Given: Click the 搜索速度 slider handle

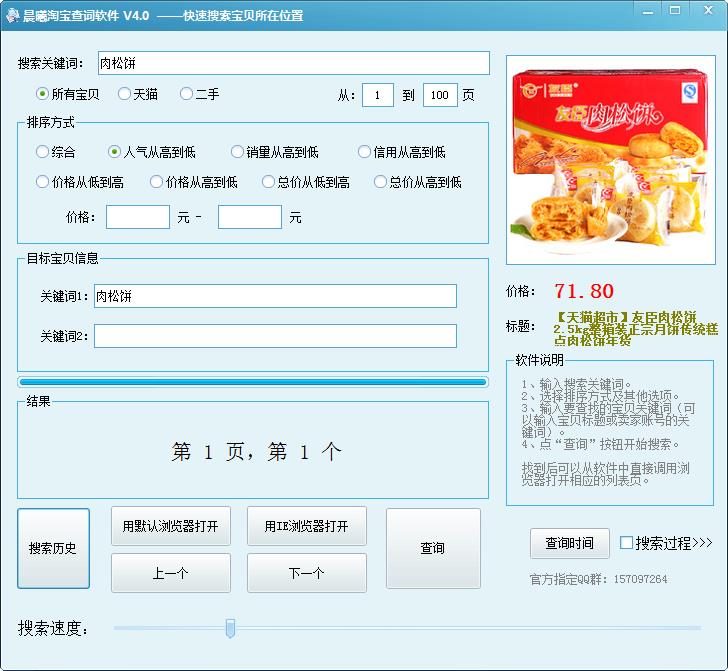Looking at the screenshot, I should coord(230,628).
